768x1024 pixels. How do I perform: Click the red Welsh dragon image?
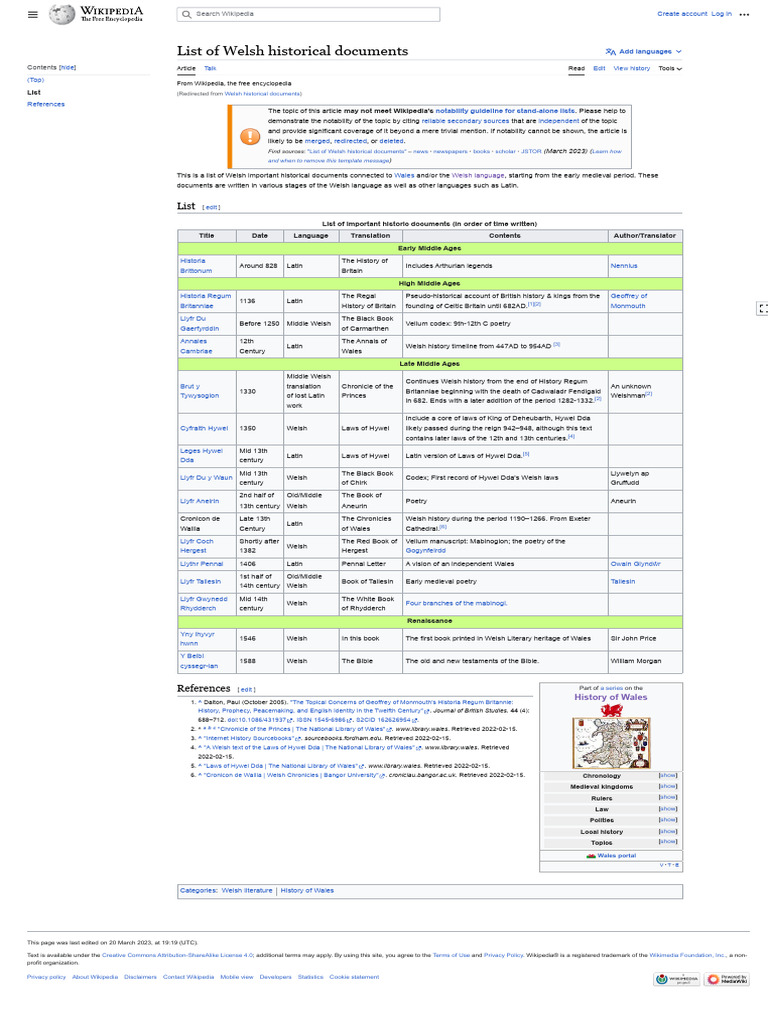tap(611, 711)
